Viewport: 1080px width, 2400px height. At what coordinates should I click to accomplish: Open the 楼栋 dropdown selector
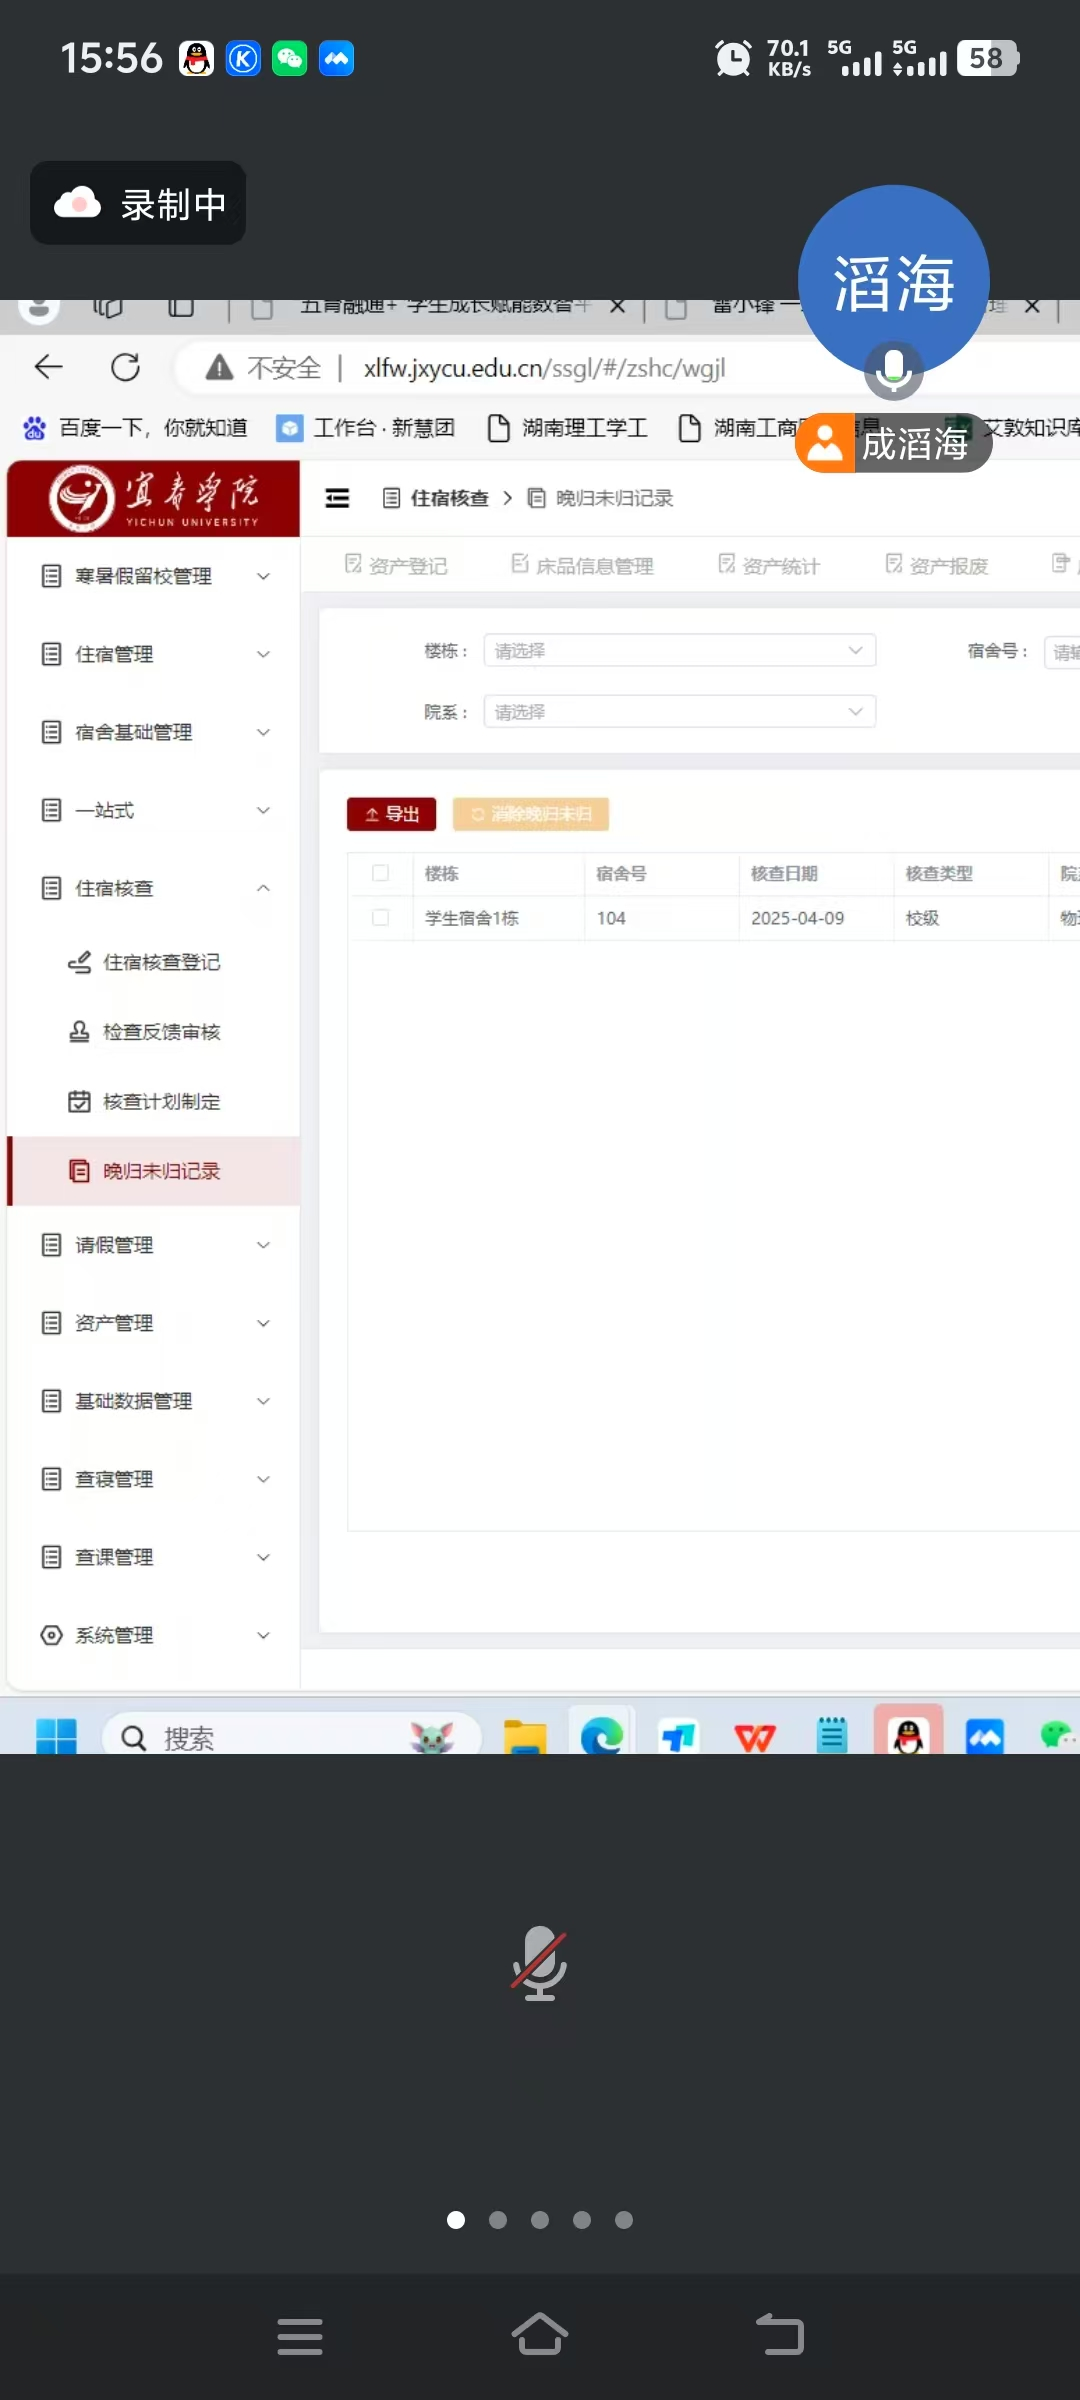point(679,651)
